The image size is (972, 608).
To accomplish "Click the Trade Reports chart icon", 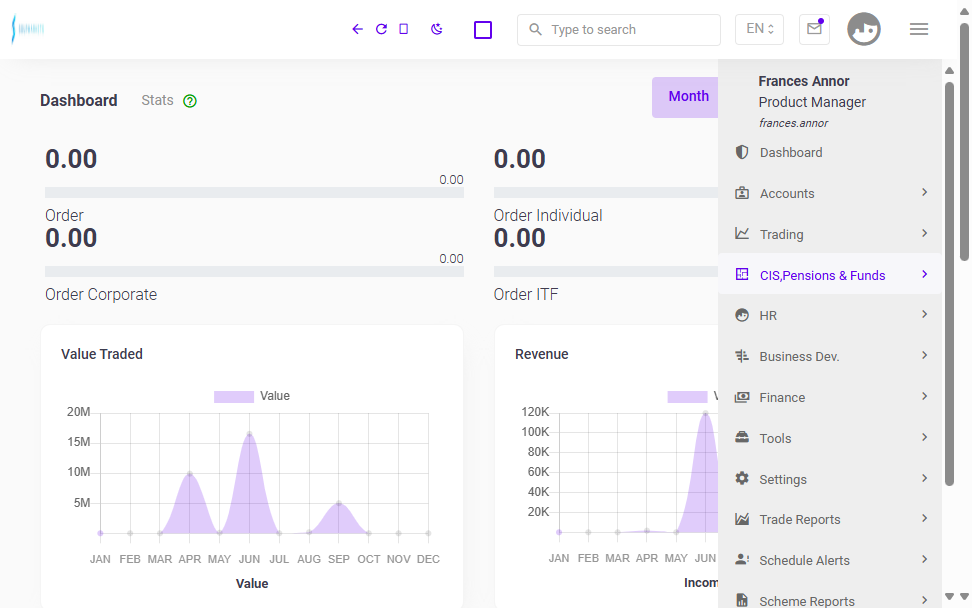I will pos(741,519).
